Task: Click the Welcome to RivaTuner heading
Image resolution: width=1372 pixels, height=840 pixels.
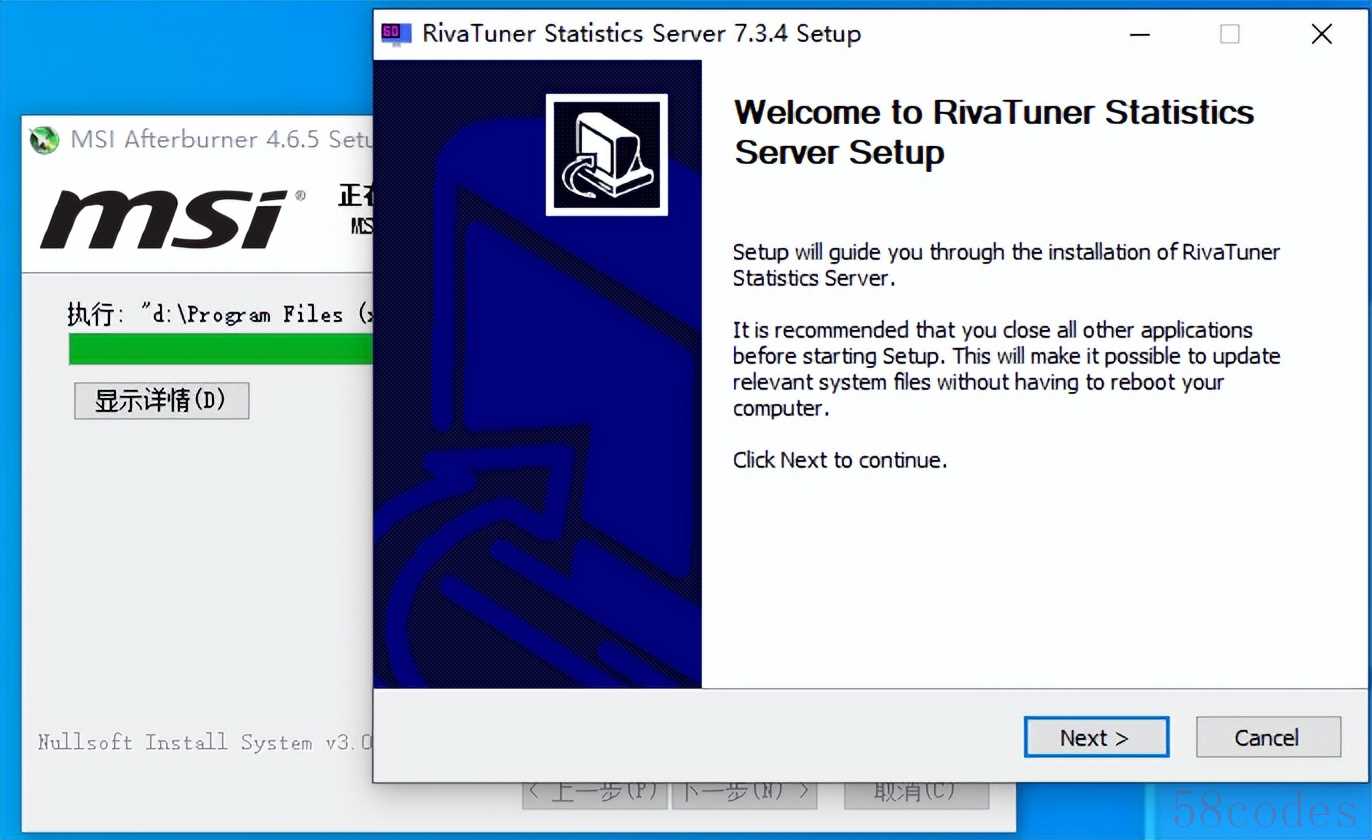Action: (x=993, y=132)
